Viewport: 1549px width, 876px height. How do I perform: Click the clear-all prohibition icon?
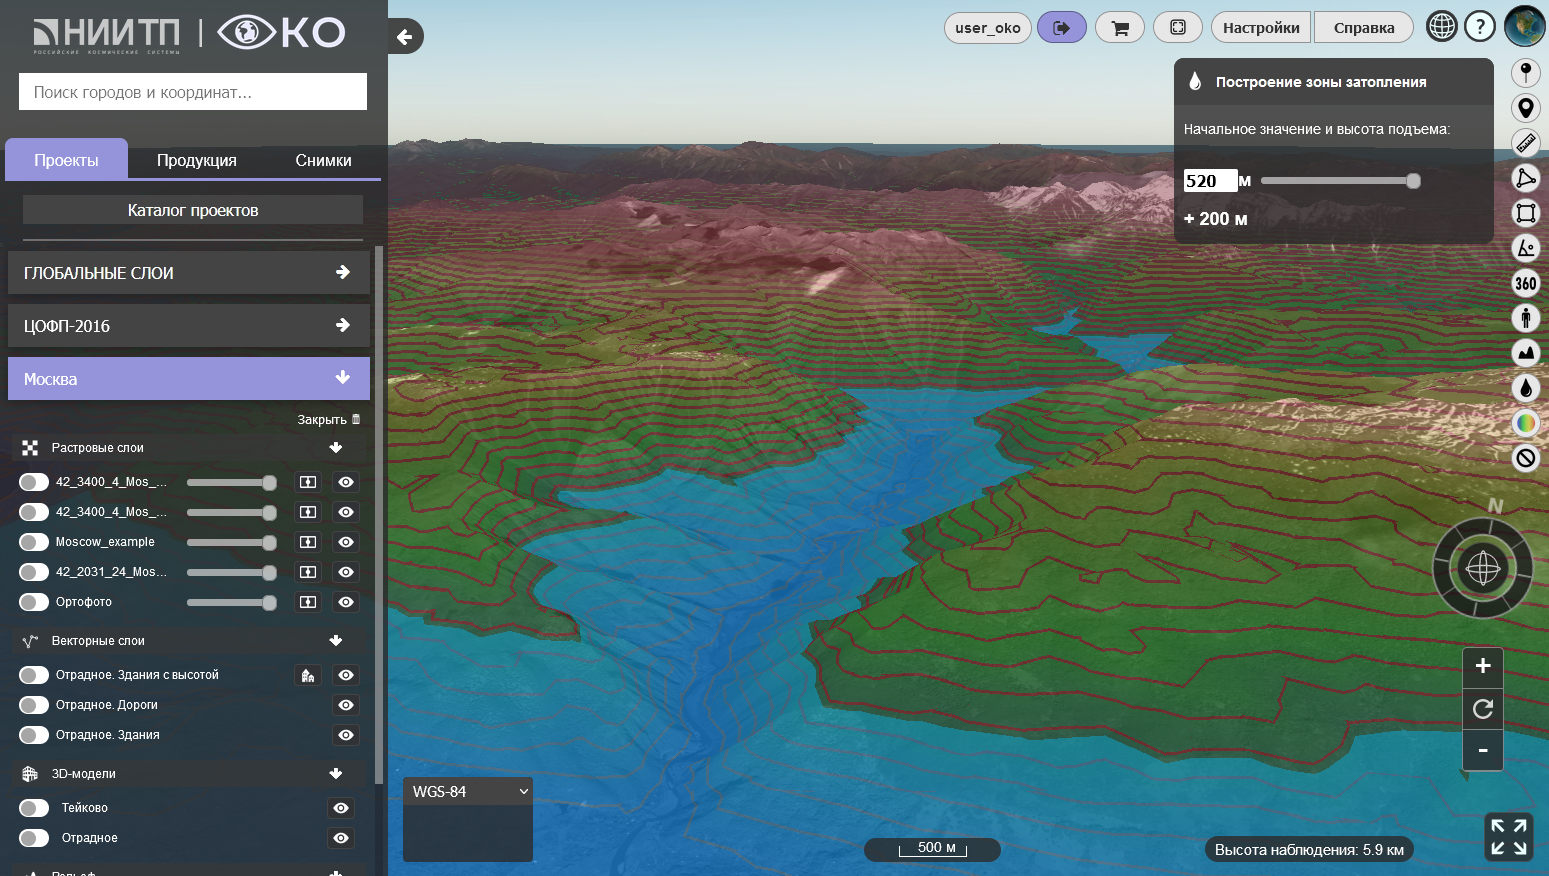1525,458
